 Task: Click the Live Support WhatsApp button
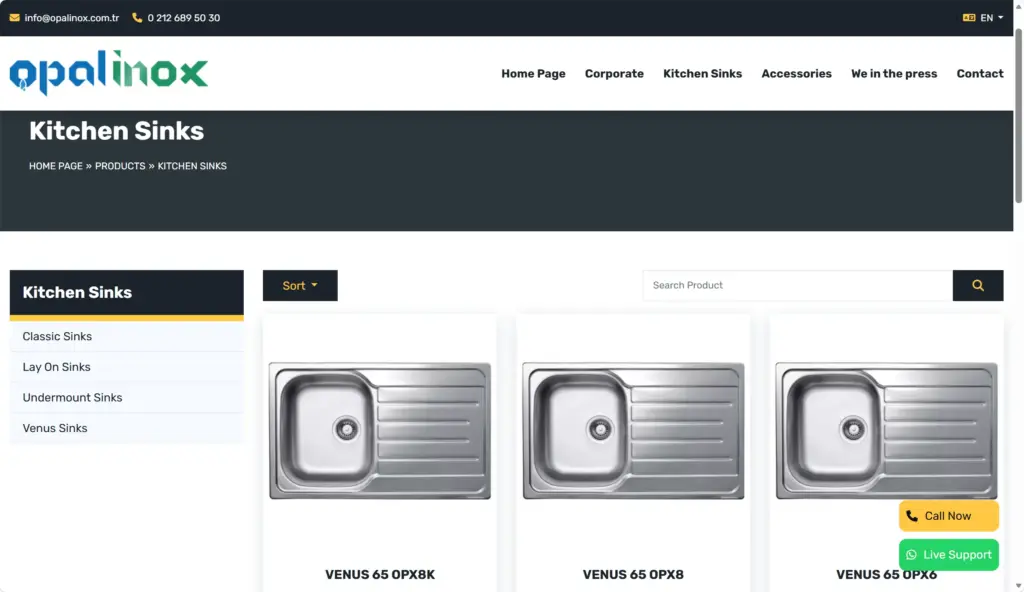948,555
